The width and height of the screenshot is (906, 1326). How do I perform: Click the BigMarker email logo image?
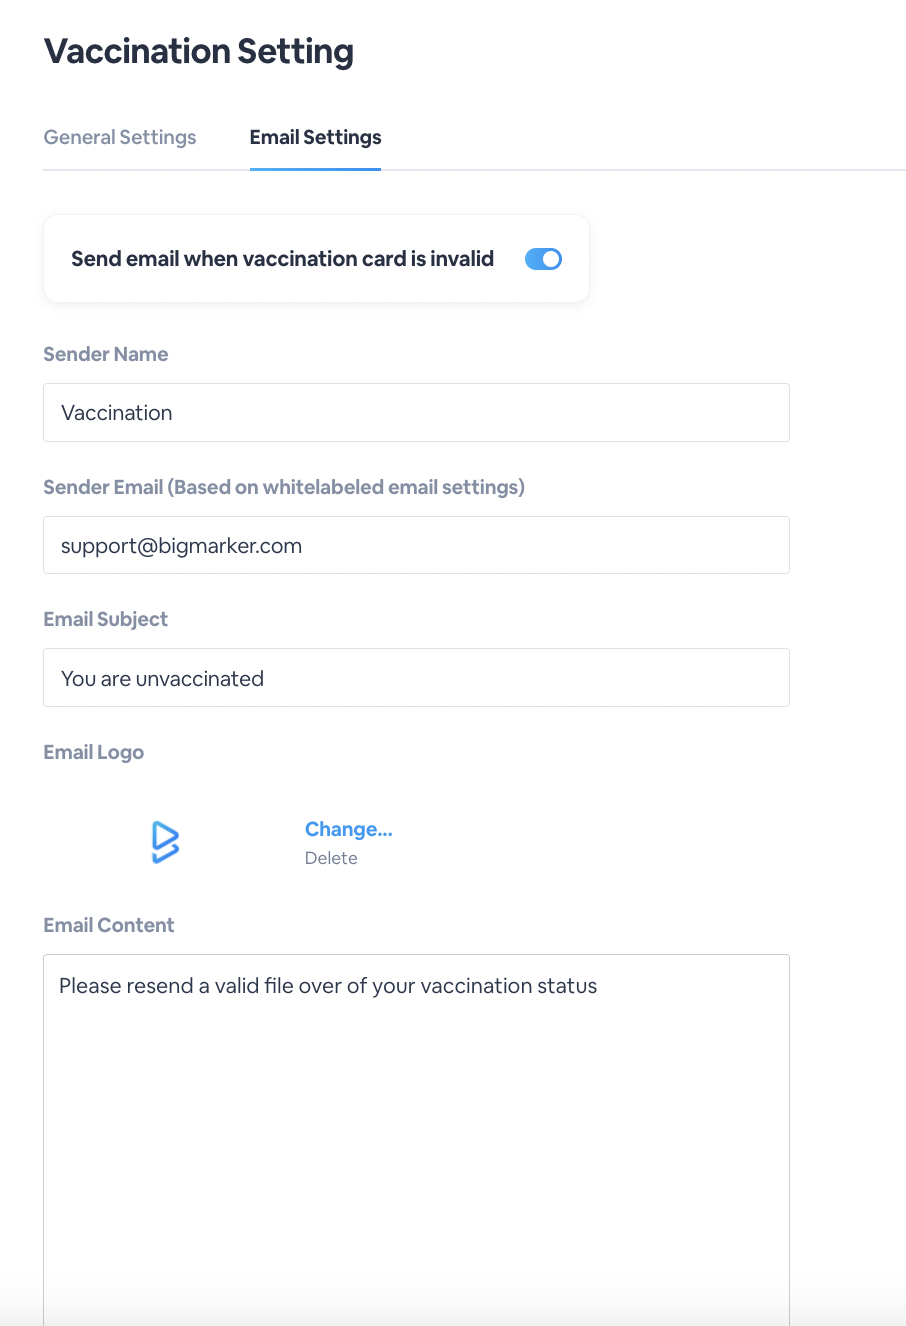click(x=165, y=842)
